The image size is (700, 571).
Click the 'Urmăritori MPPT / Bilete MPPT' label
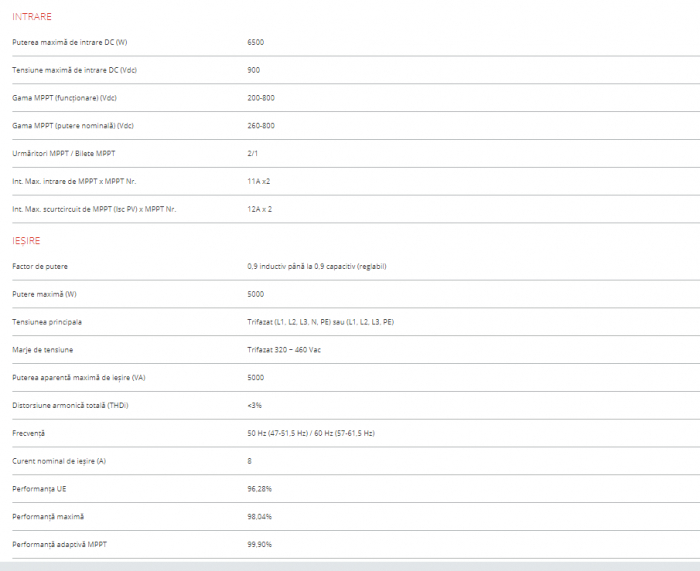click(64, 154)
